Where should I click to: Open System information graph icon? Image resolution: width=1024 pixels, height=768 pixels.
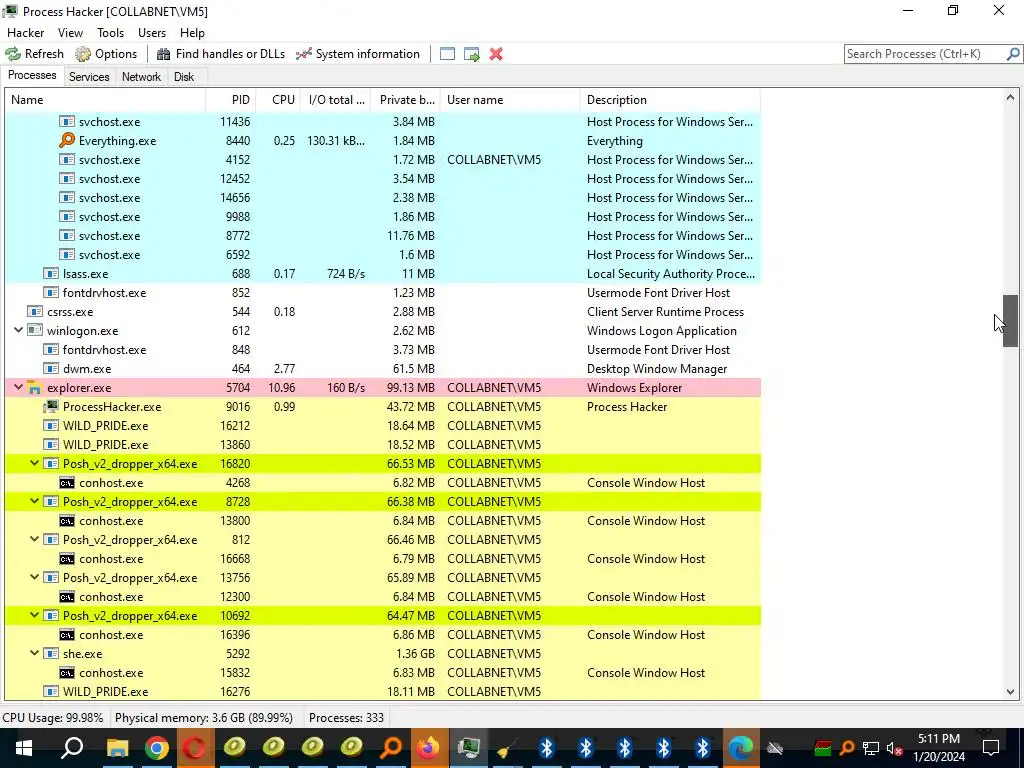pos(304,54)
